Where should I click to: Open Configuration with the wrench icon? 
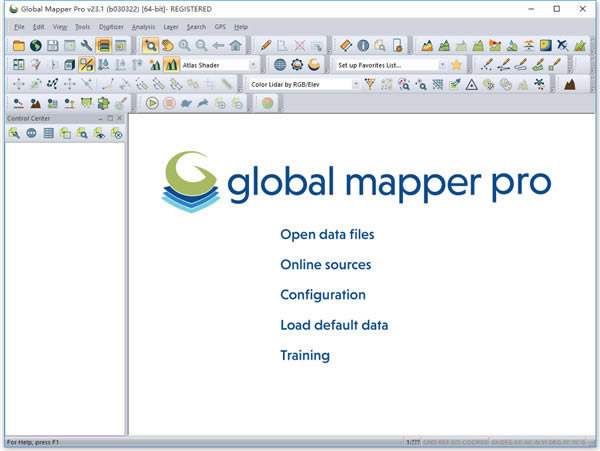tap(87, 45)
